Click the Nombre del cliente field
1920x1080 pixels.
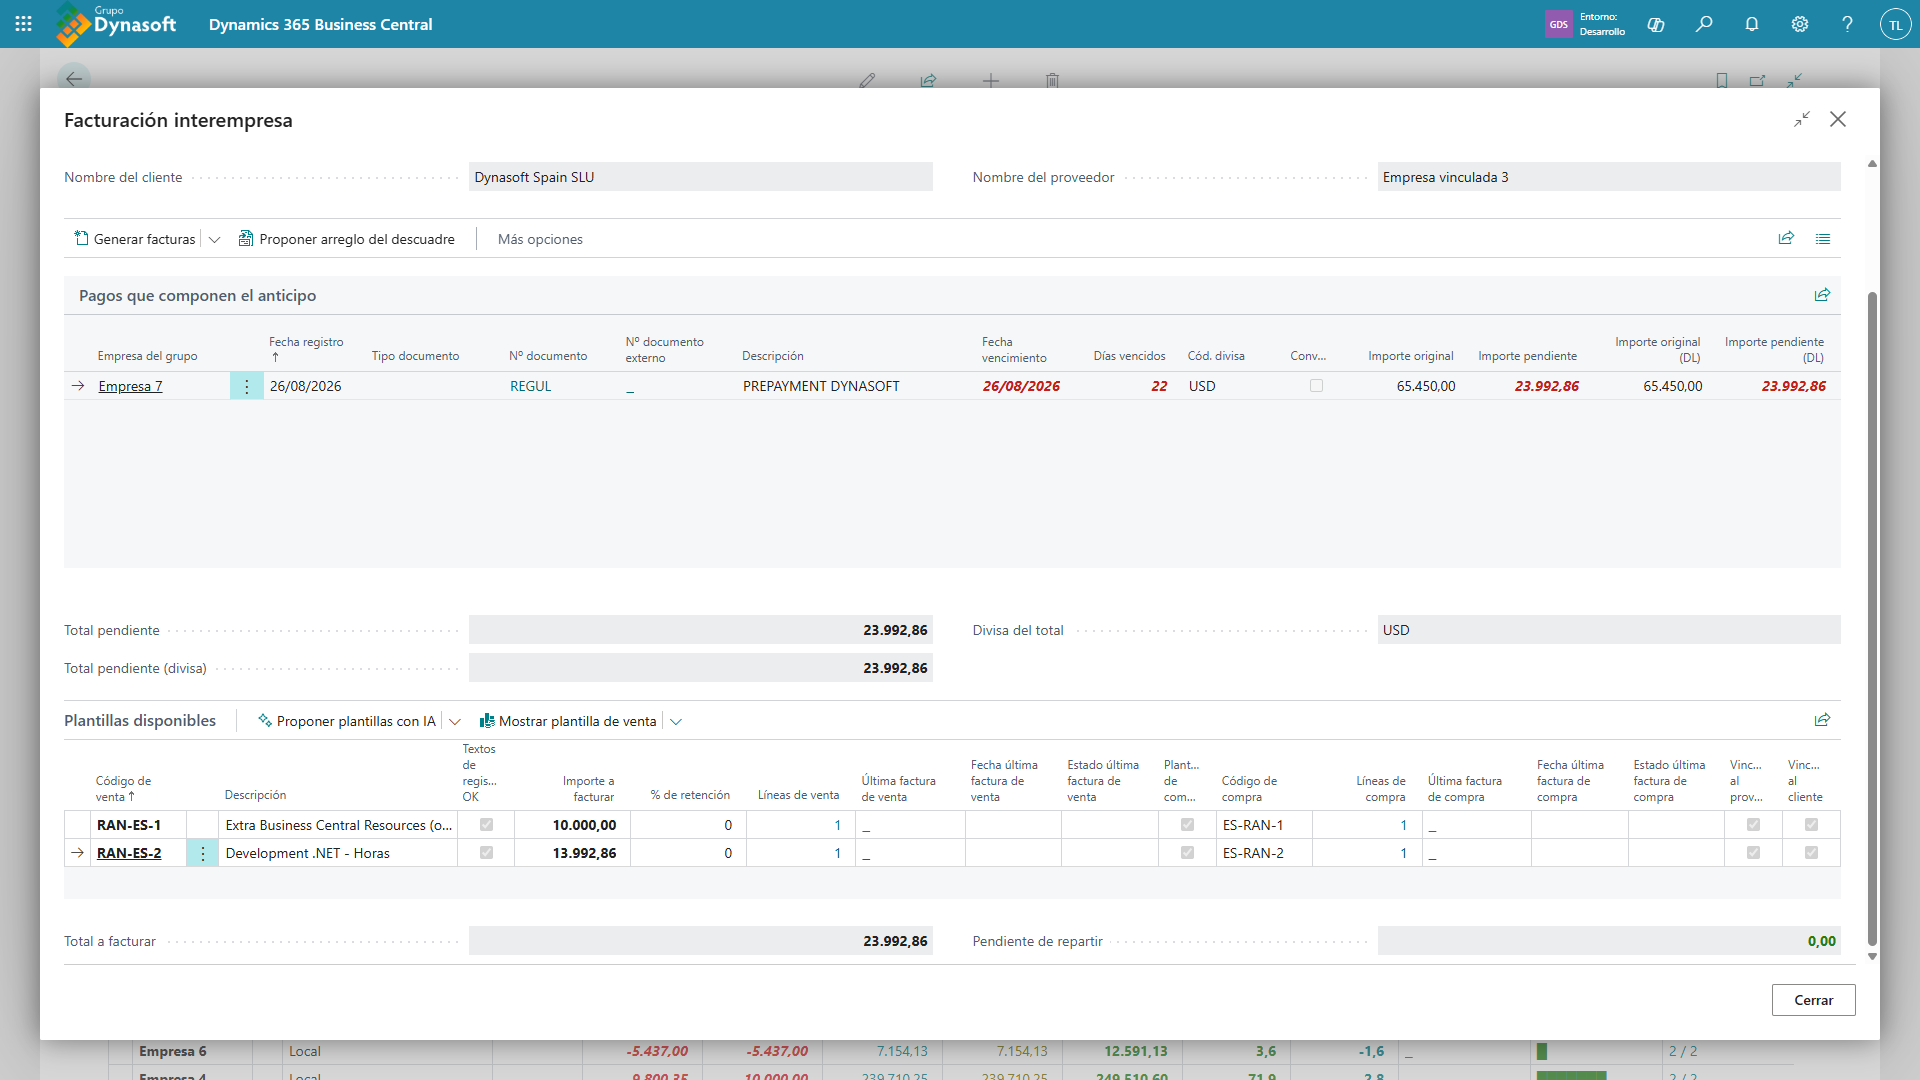(700, 177)
